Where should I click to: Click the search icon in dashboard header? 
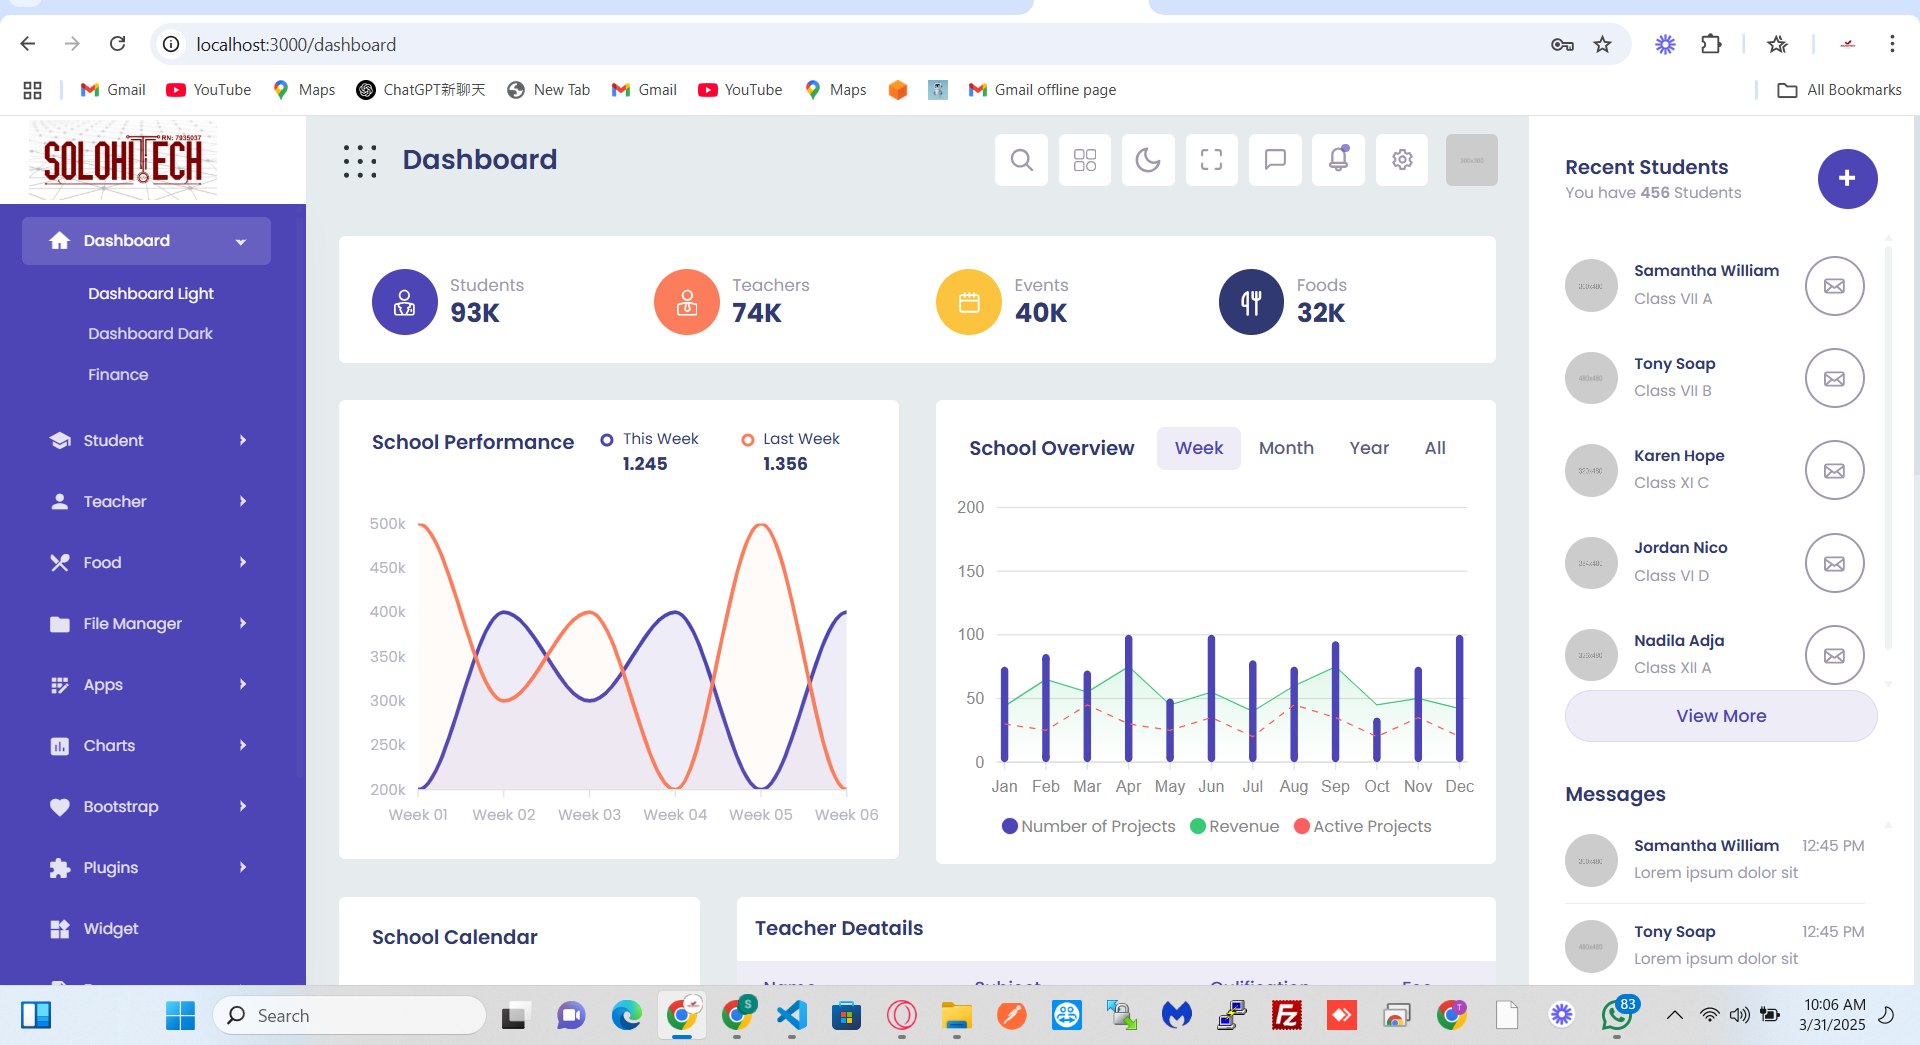point(1021,160)
